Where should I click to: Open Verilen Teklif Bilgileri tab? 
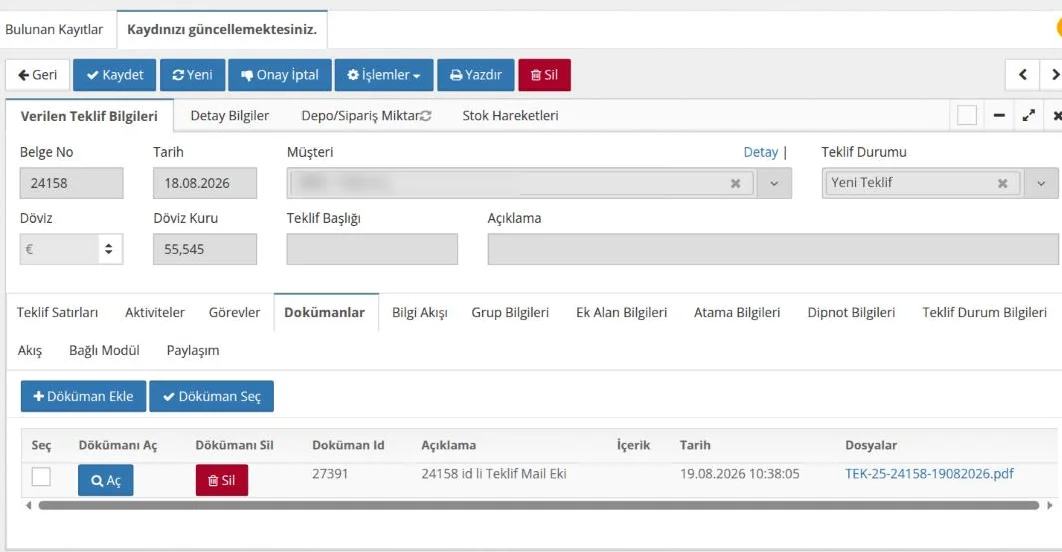pyautogui.click(x=89, y=116)
